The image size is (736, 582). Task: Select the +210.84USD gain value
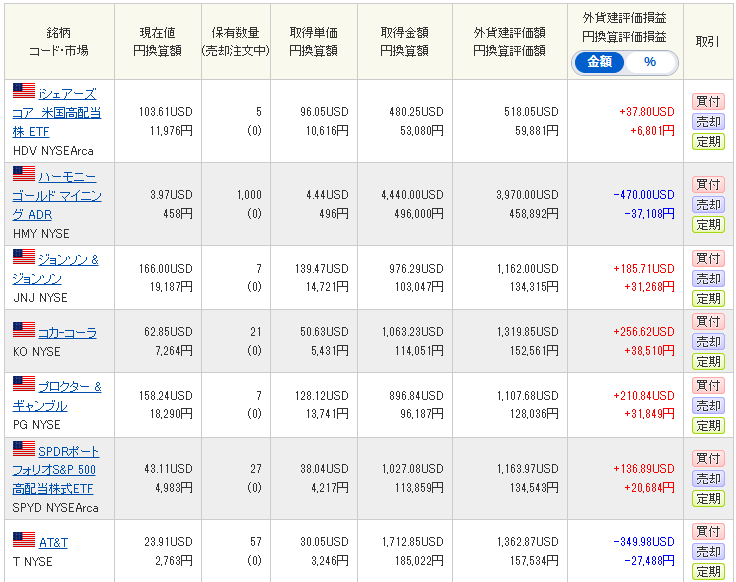[644, 396]
